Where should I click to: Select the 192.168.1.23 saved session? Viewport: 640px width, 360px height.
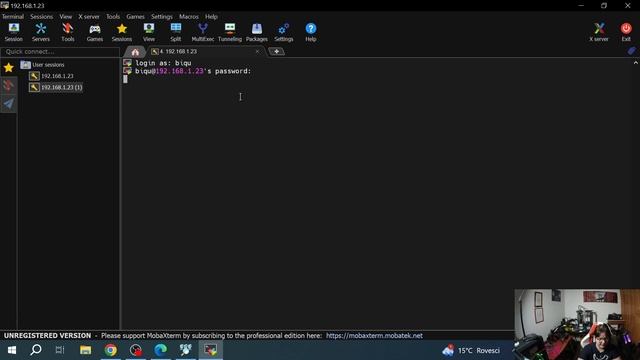pos(51,76)
